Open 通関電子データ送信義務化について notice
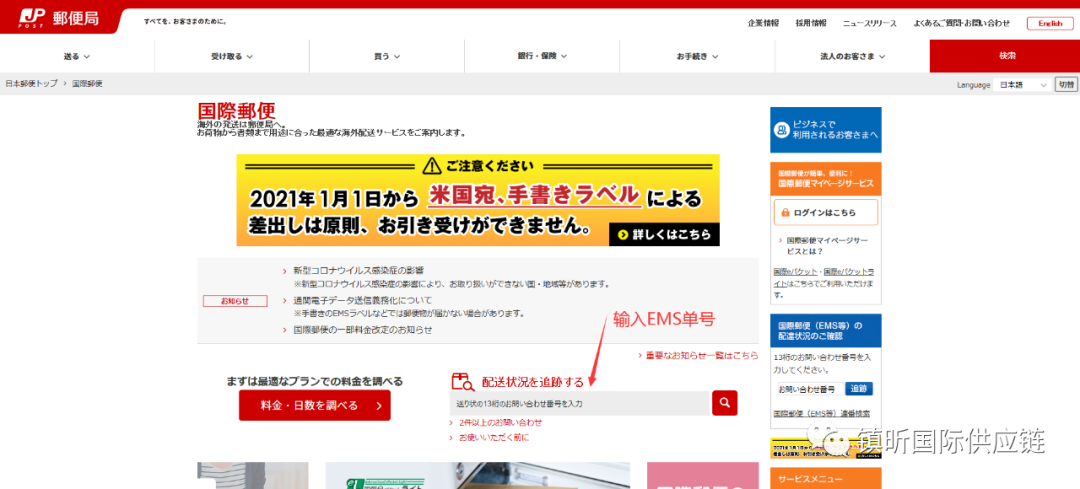This screenshot has height=489, width=1080. pyautogui.click(x=362, y=300)
